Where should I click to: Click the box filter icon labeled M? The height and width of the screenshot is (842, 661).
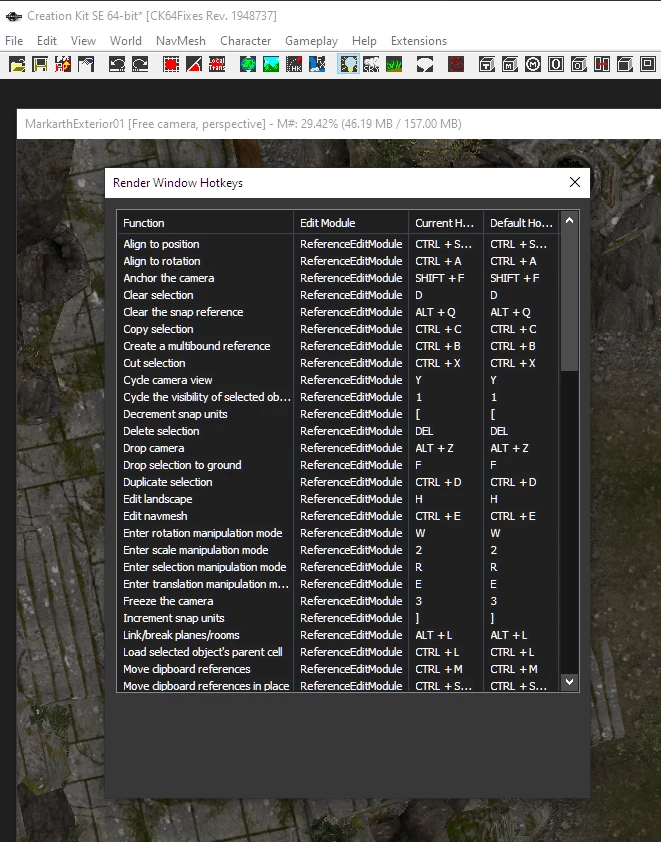510,64
